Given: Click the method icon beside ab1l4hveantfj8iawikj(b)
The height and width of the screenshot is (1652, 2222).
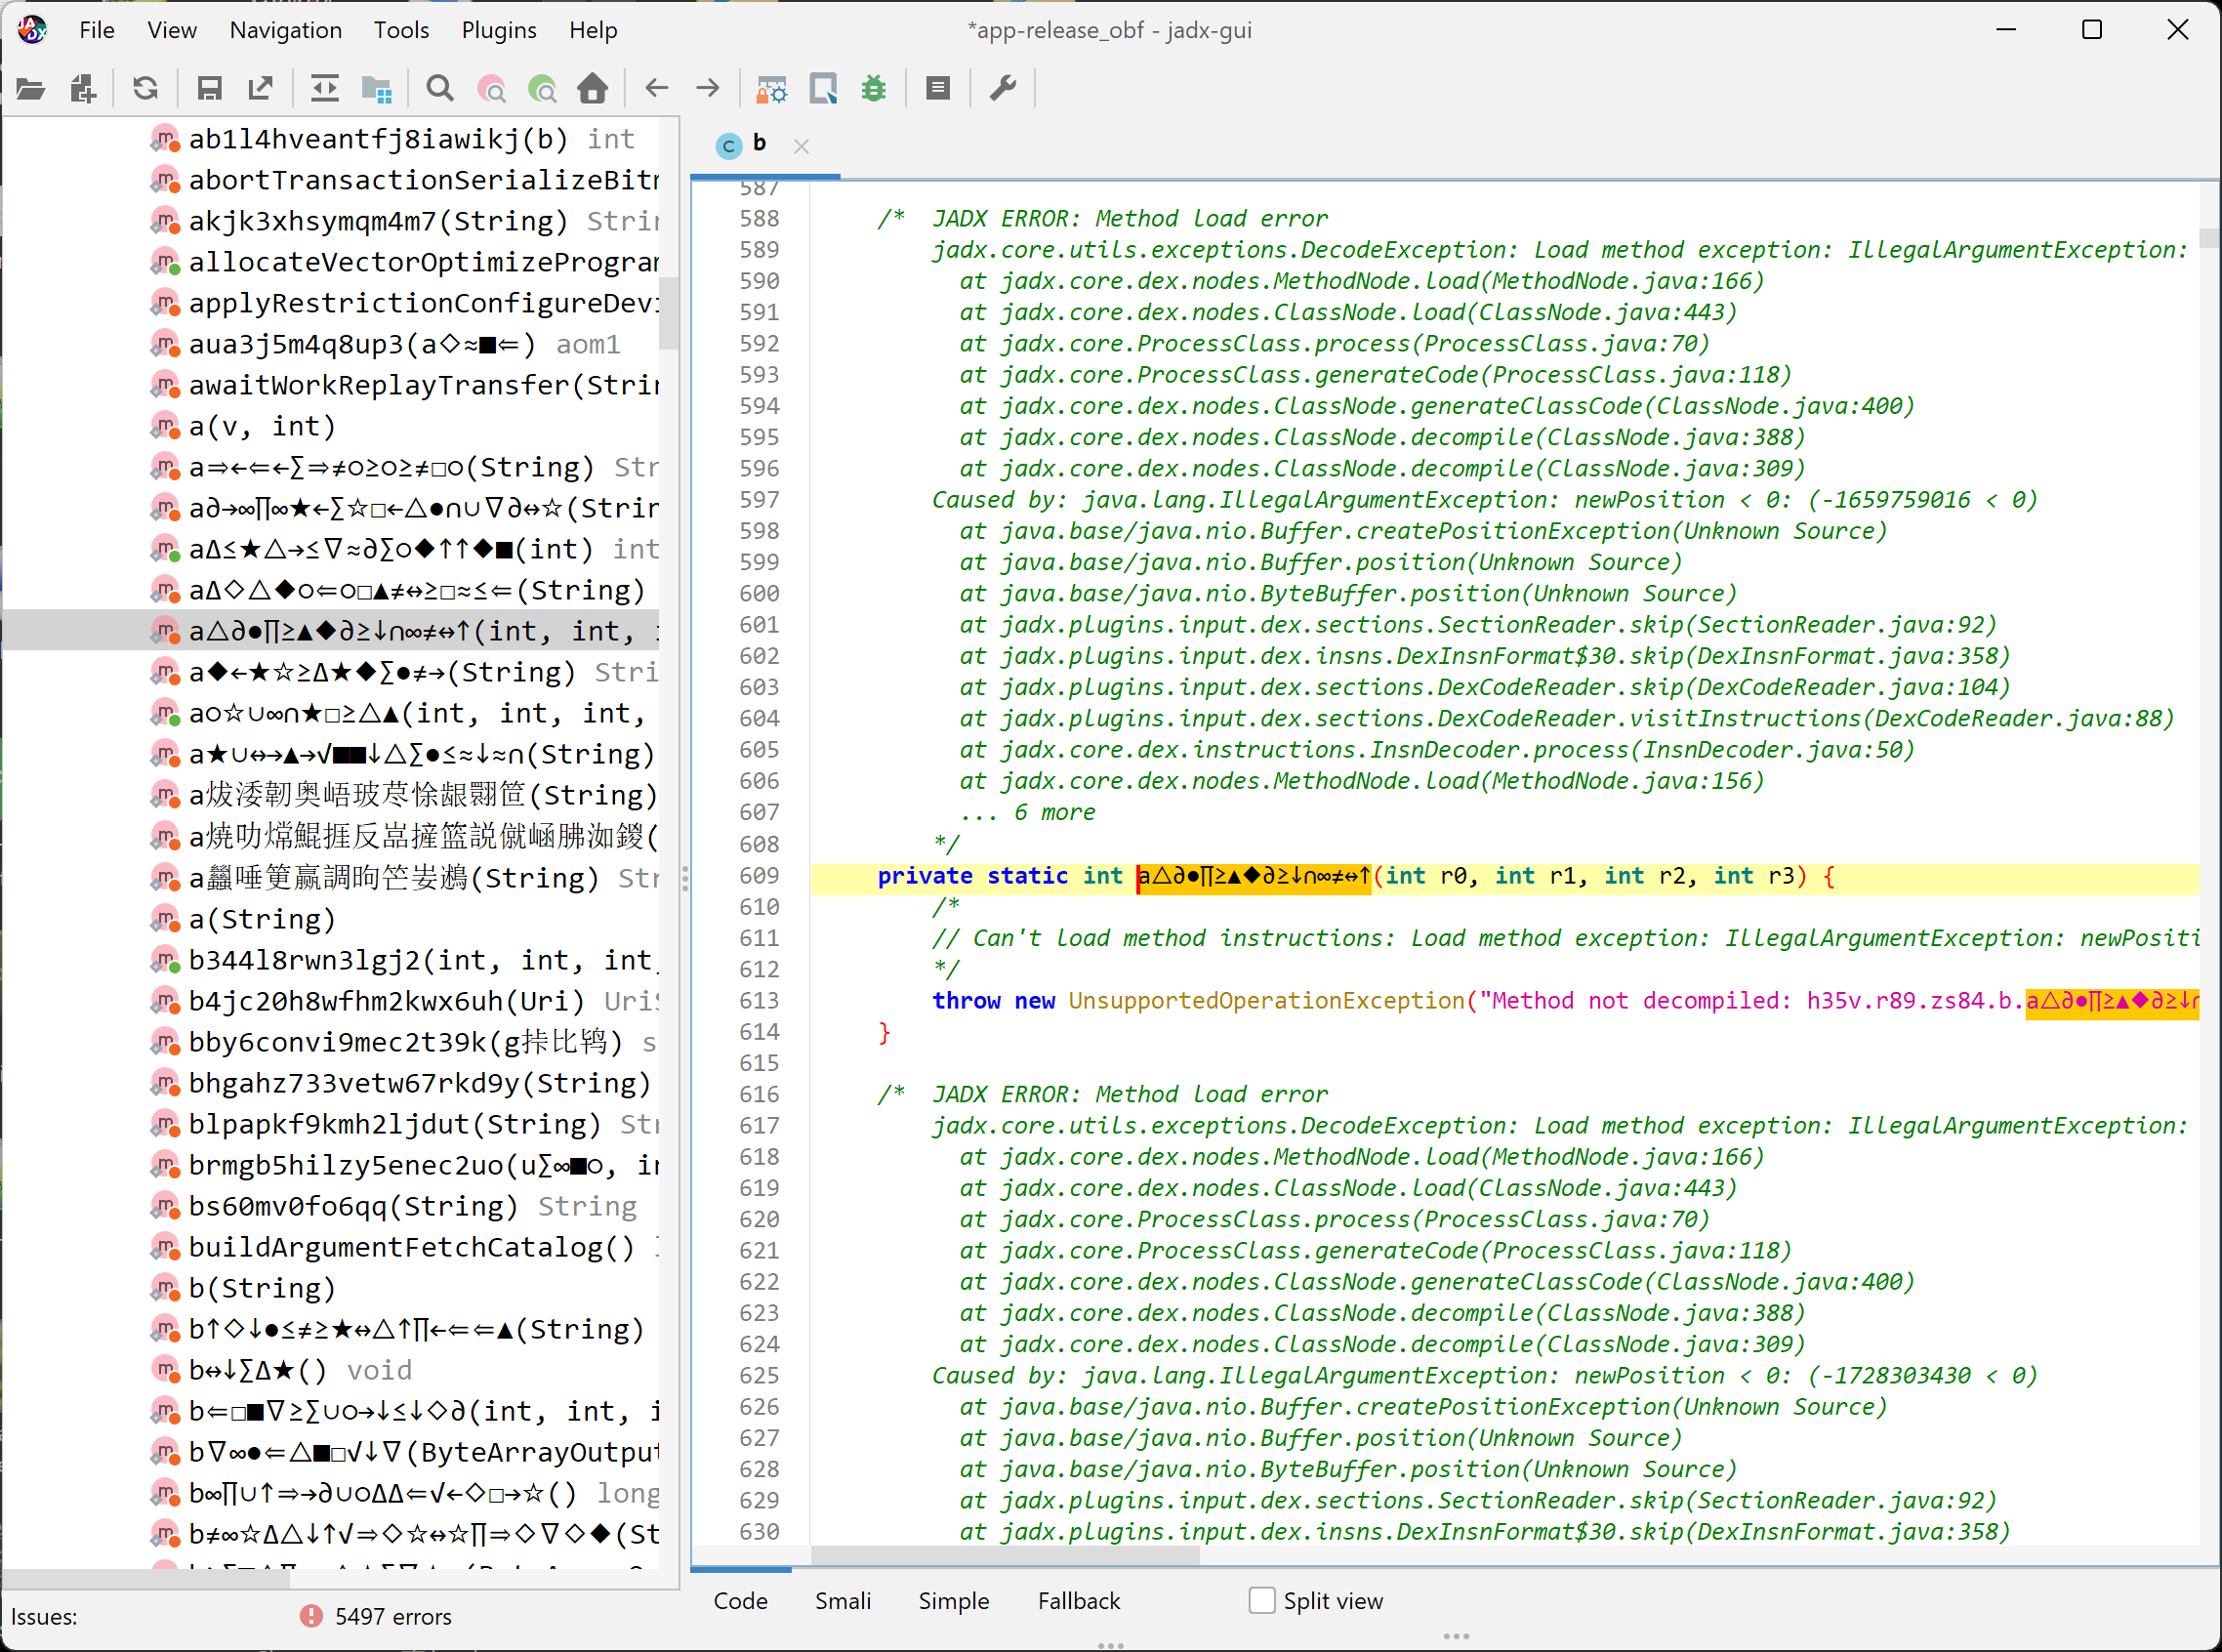Looking at the screenshot, I should point(165,139).
